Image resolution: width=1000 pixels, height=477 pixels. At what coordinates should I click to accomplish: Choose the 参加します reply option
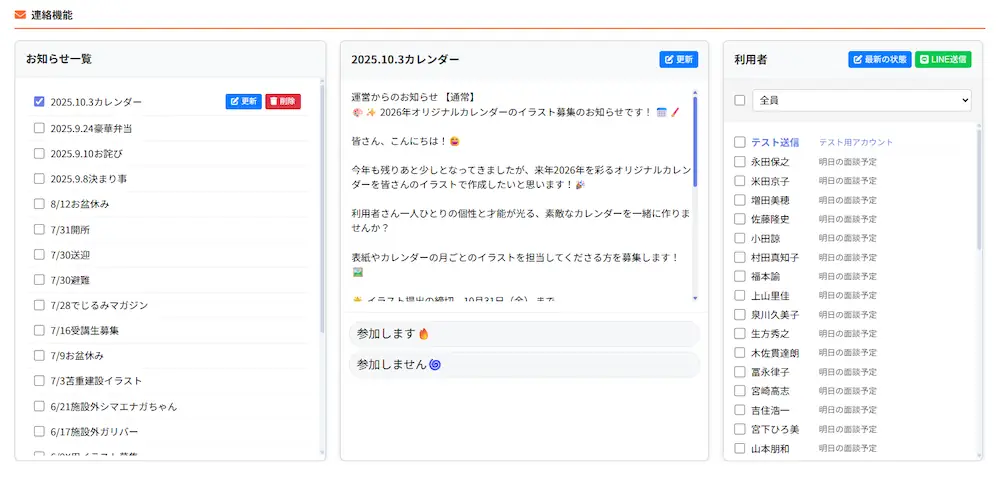click(x=524, y=334)
